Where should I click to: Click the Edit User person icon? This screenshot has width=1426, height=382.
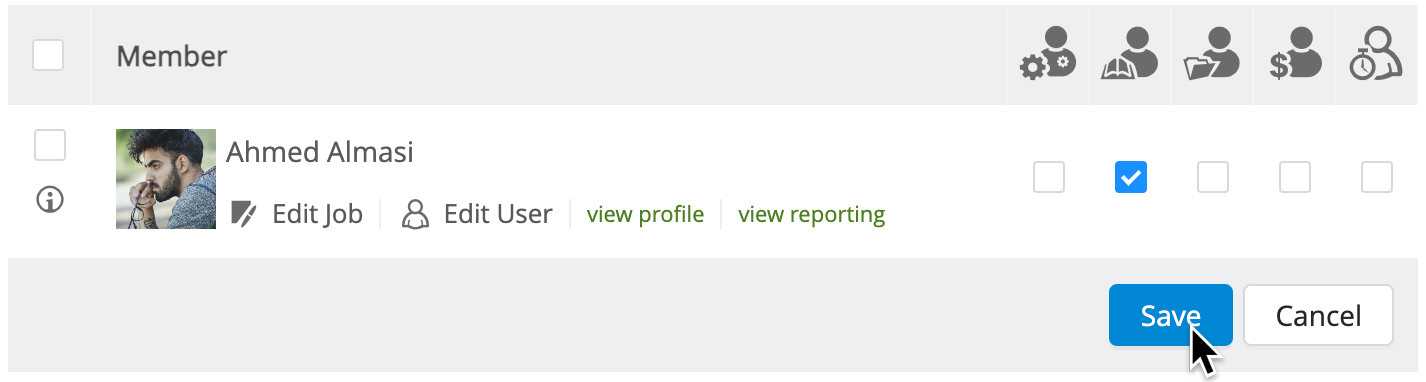pyautogui.click(x=415, y=214)
